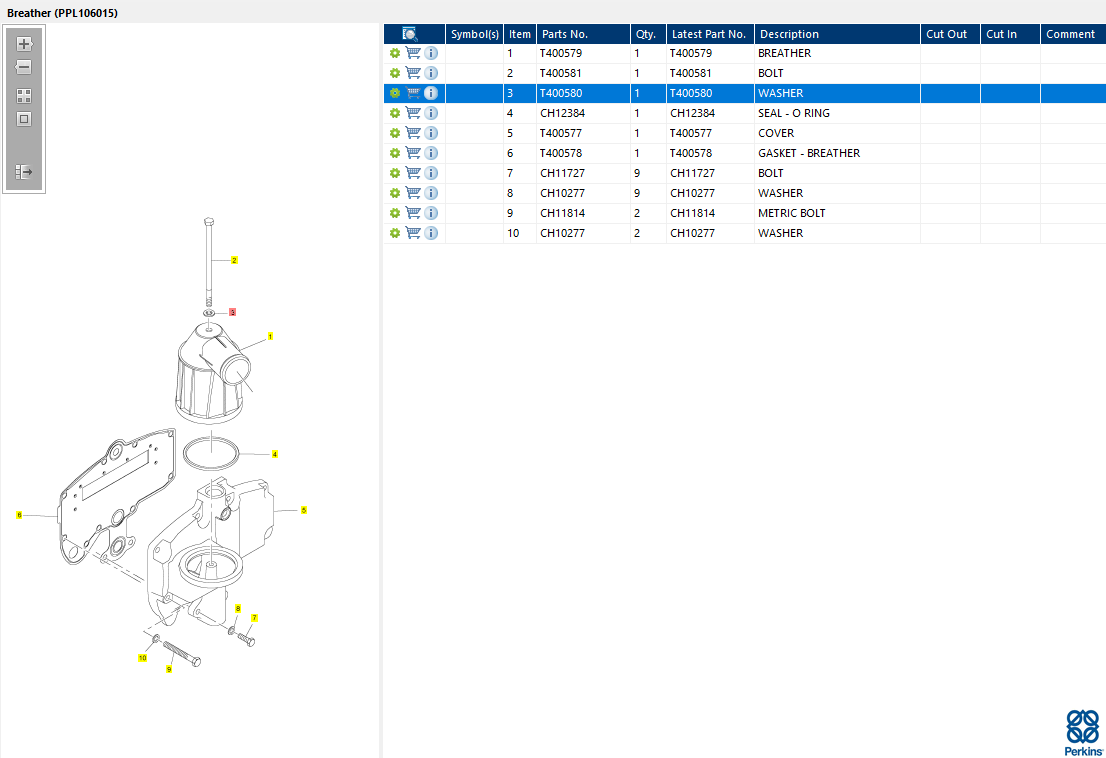1106x758 pixels.
Task: Click green gear icon for item 10 WASHER
Action: click(395, 233)
